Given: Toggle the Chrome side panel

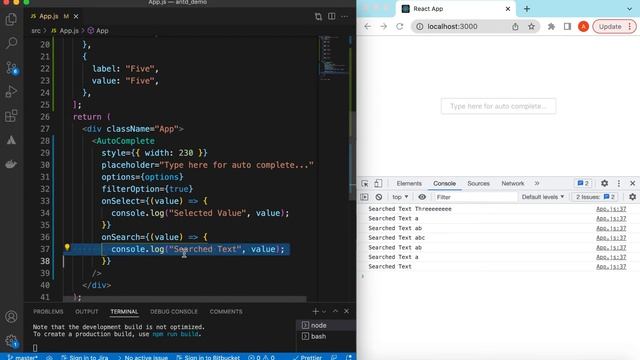Looking at the screenshot, I should (567, 27).
